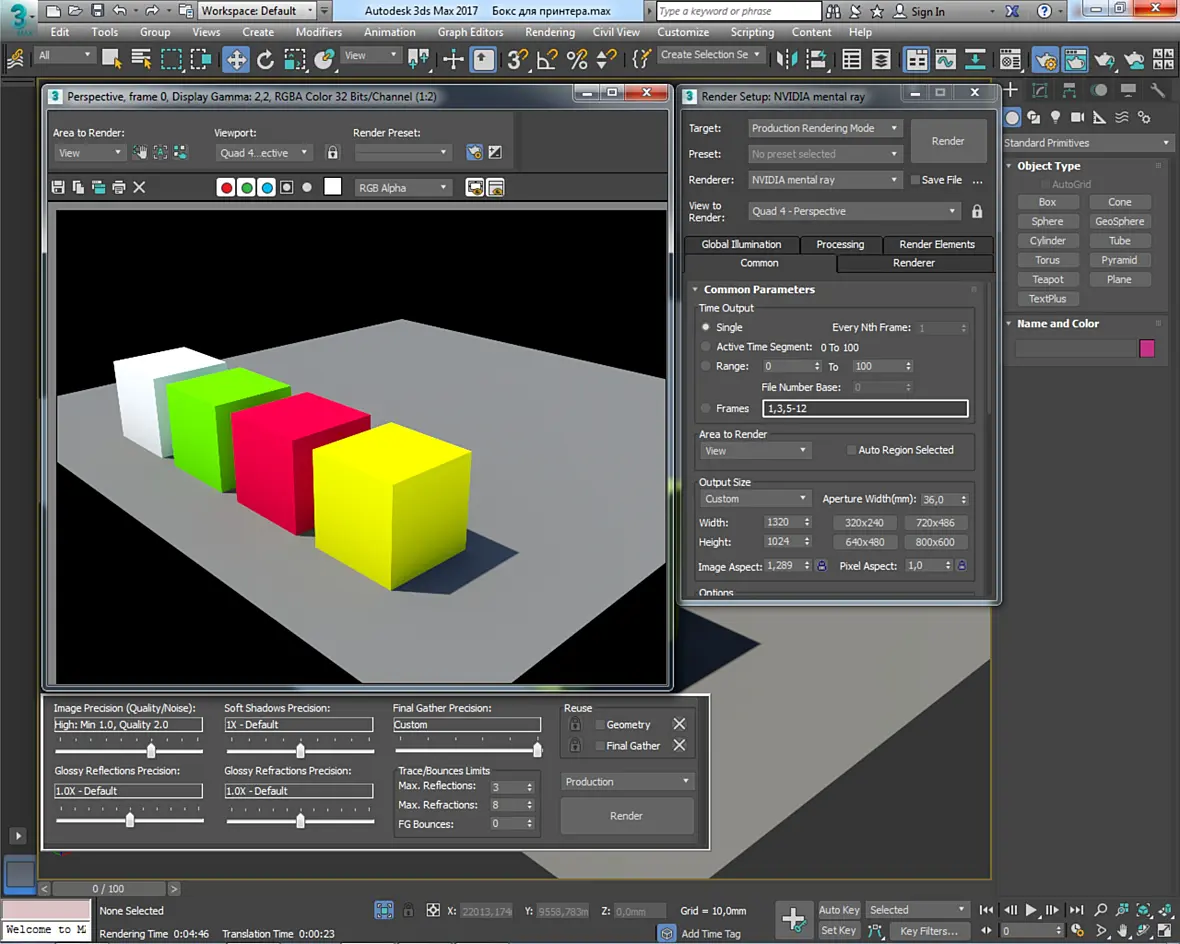Switch to the Global Illumination tab
Viewport: 1180px width, 944px height.
(x=741, y=244)
